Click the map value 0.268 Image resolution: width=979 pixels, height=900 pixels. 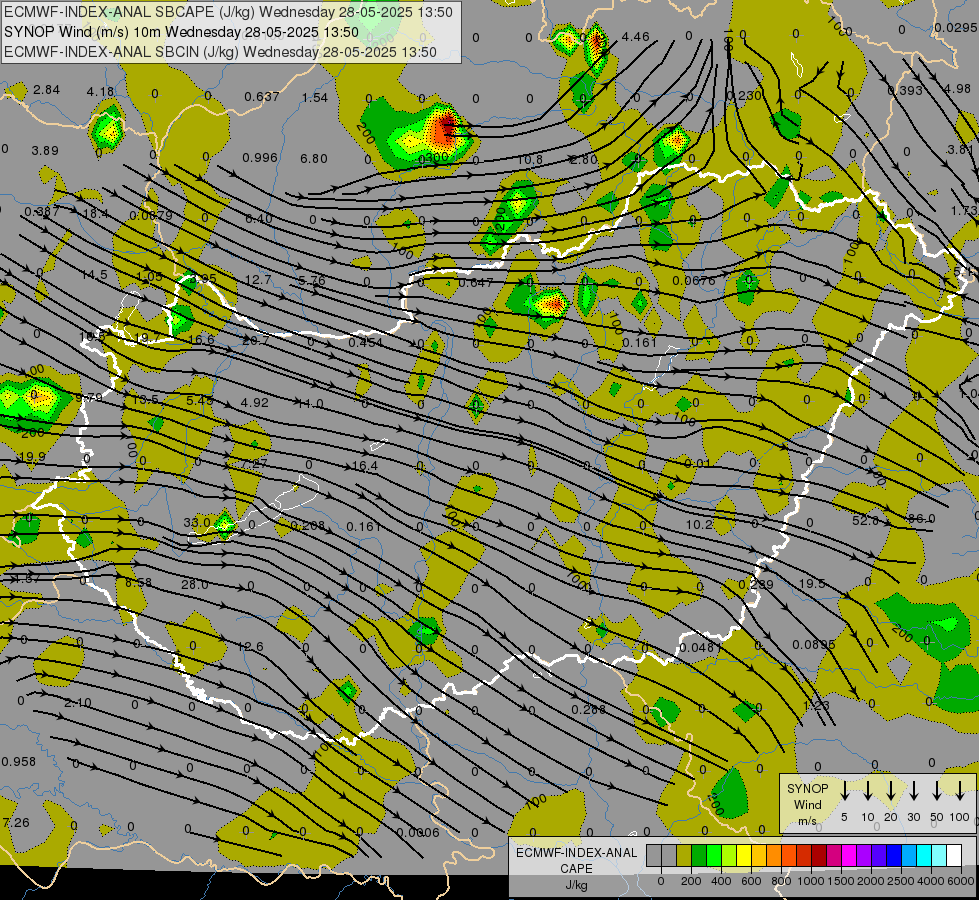pyautogui.click(x=589, y=710)
